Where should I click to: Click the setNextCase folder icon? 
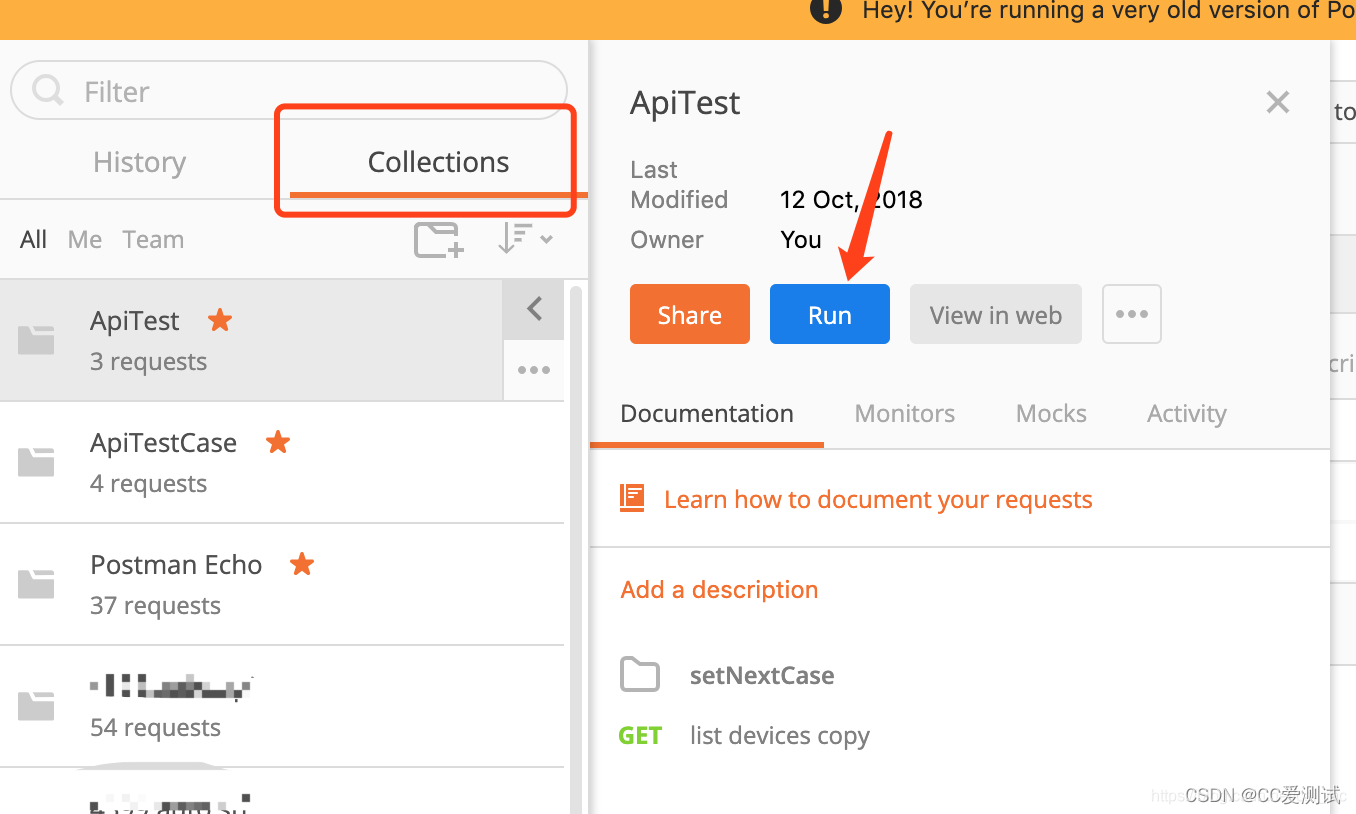click(x=640, y=675)
